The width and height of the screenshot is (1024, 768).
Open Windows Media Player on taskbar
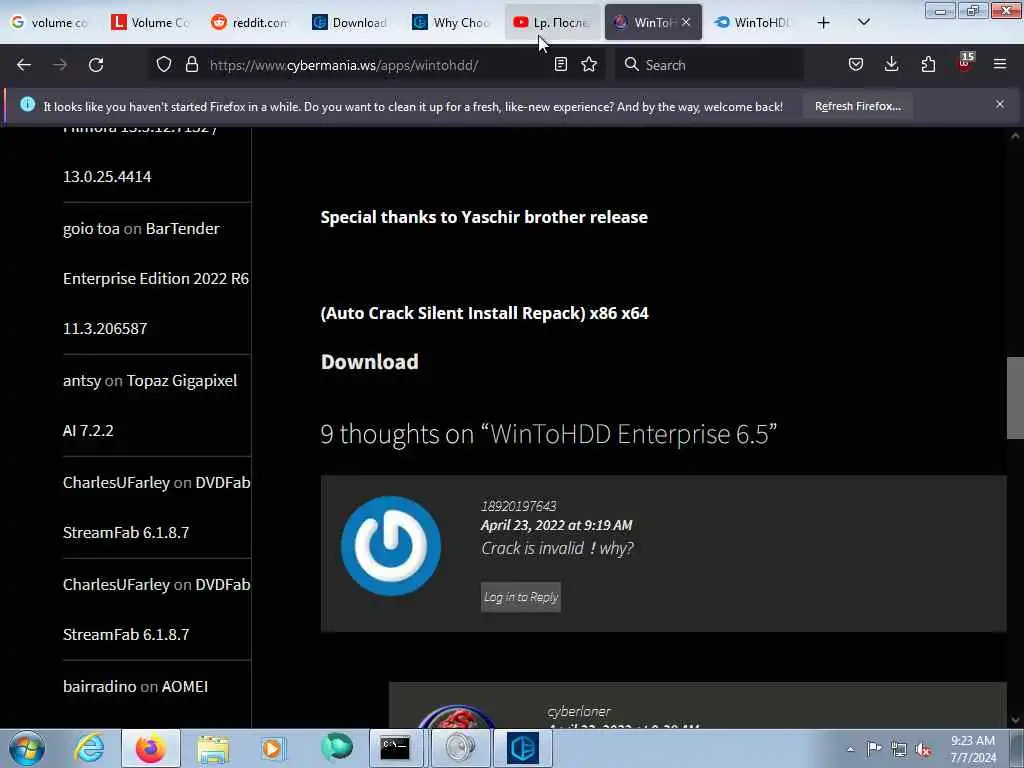tap(274, 748)
